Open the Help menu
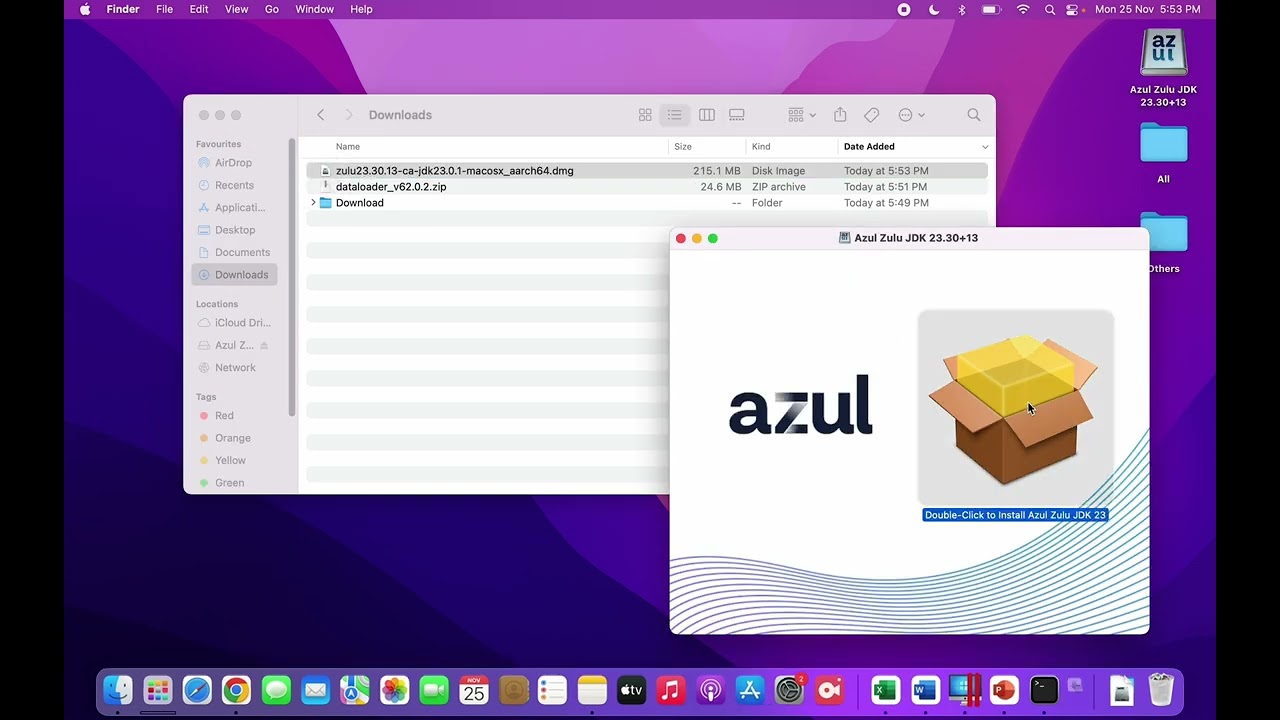 click(361, 9)
